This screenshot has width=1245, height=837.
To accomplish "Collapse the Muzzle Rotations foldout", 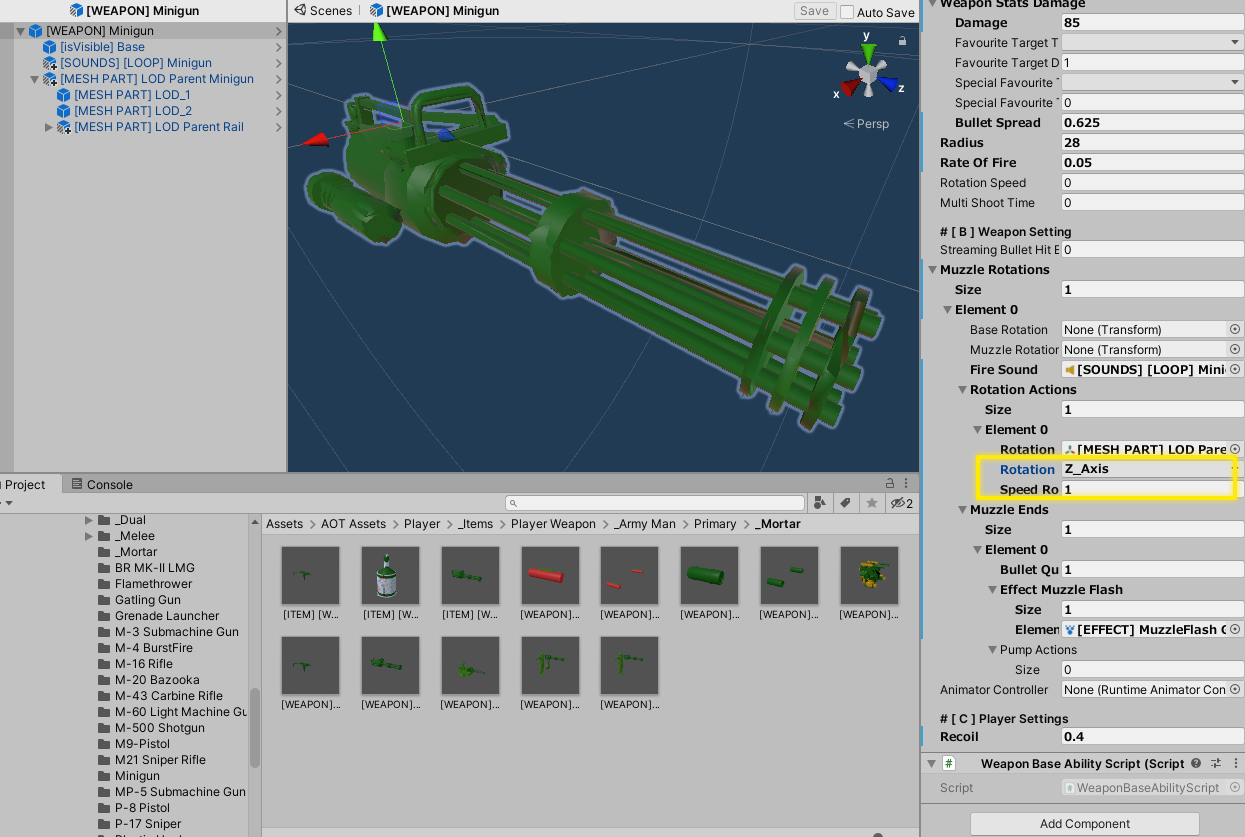I will (x=932, y=270).
